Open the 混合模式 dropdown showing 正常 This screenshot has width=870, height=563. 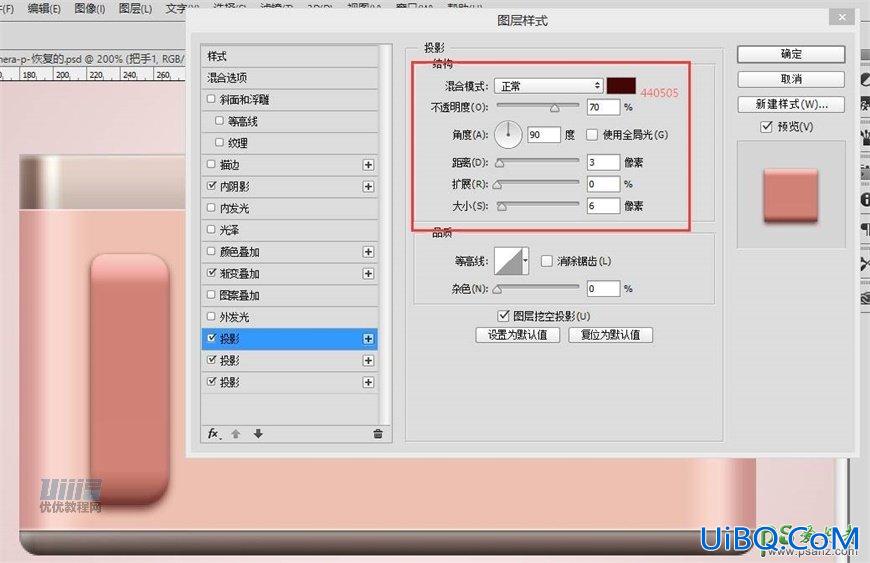548,86
